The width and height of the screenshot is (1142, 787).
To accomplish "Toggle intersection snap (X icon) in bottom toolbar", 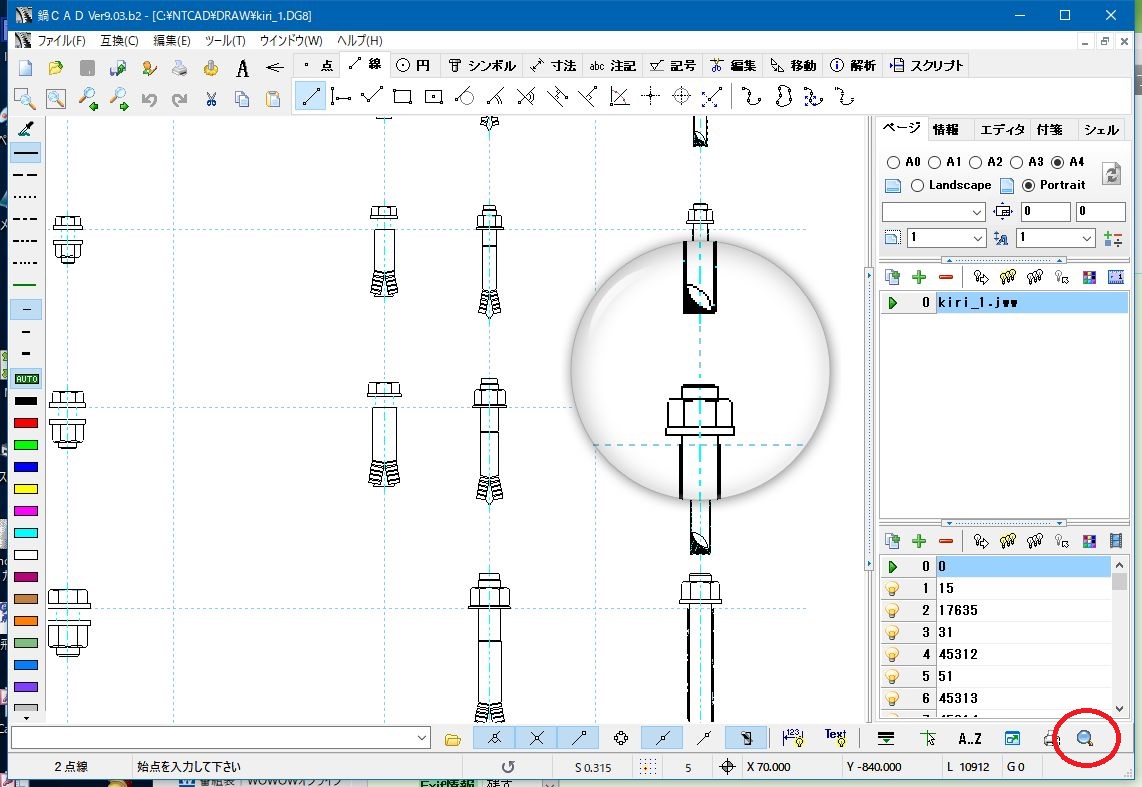I will (x=536, y=738).
